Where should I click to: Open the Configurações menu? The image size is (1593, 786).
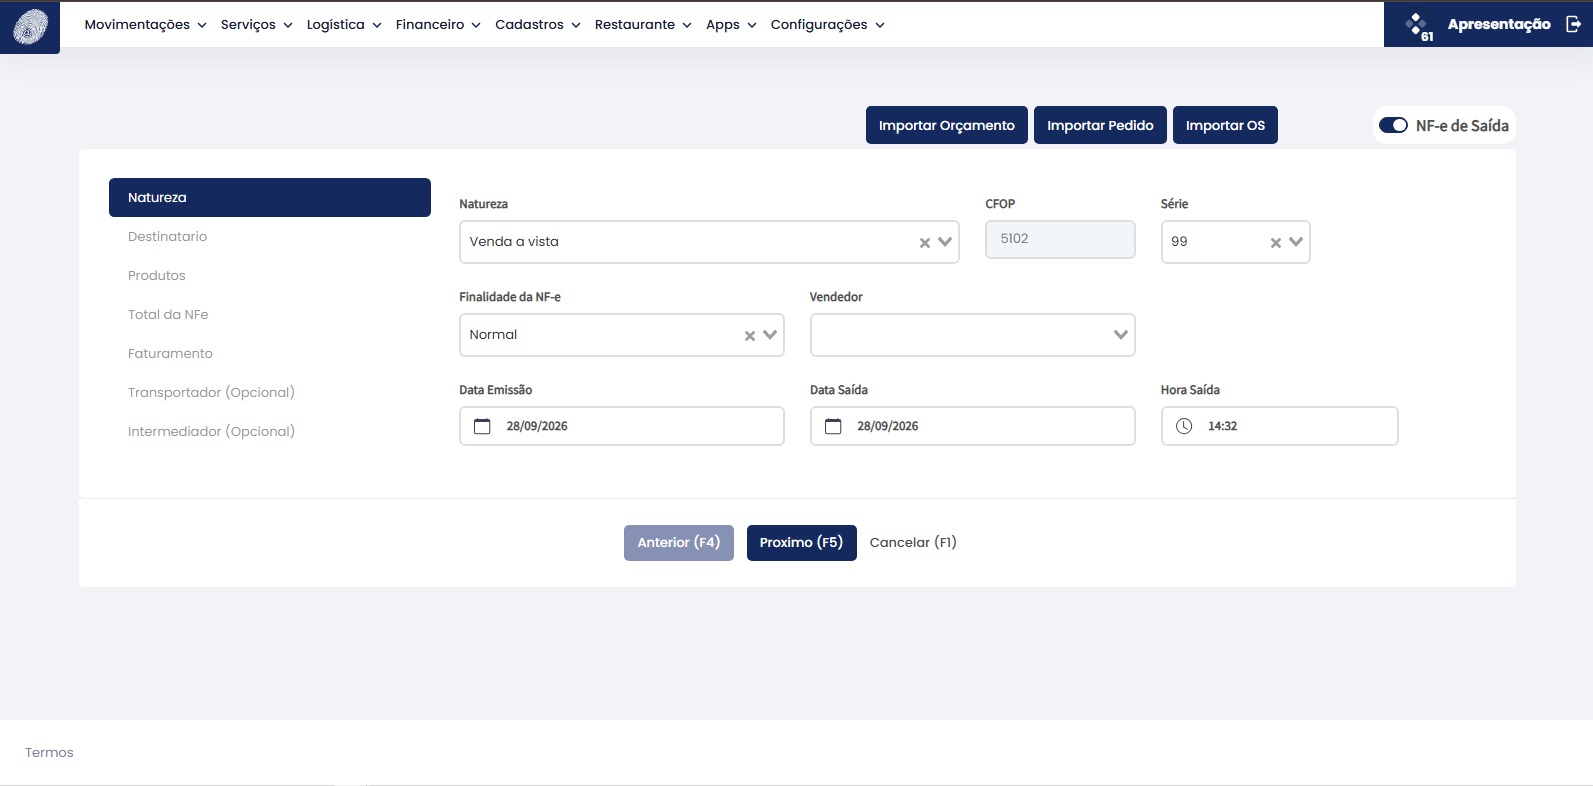[x=827, y=25]
